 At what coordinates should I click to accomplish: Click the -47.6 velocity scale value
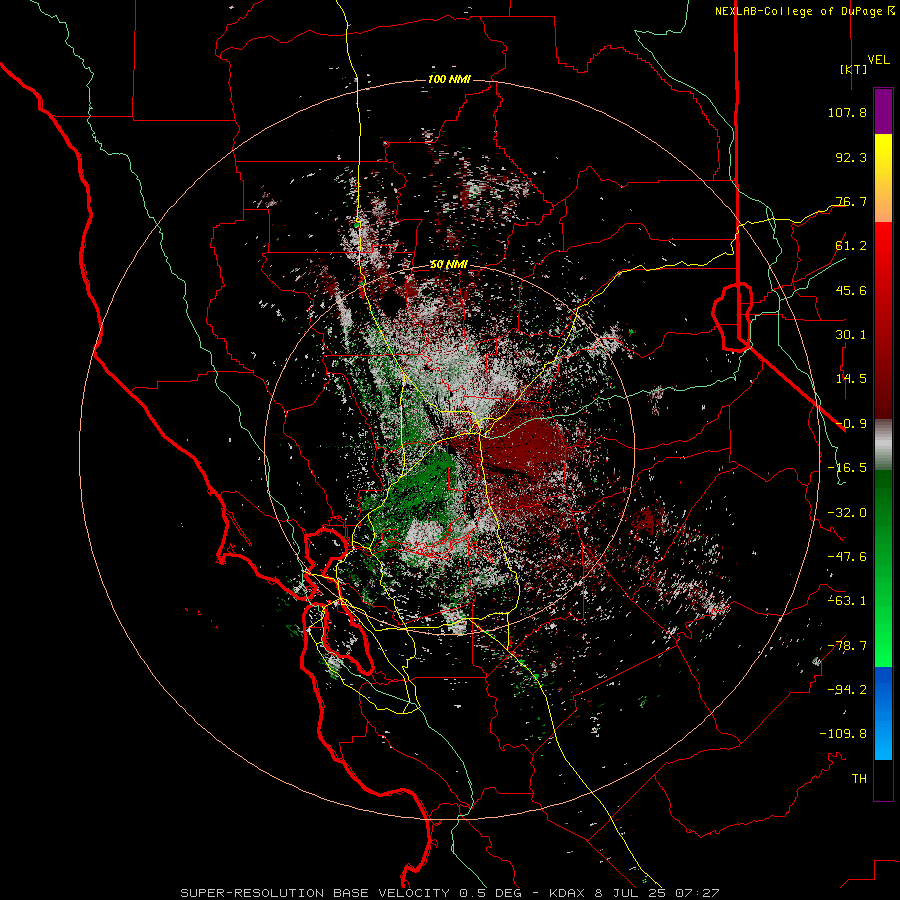point(847,557)
